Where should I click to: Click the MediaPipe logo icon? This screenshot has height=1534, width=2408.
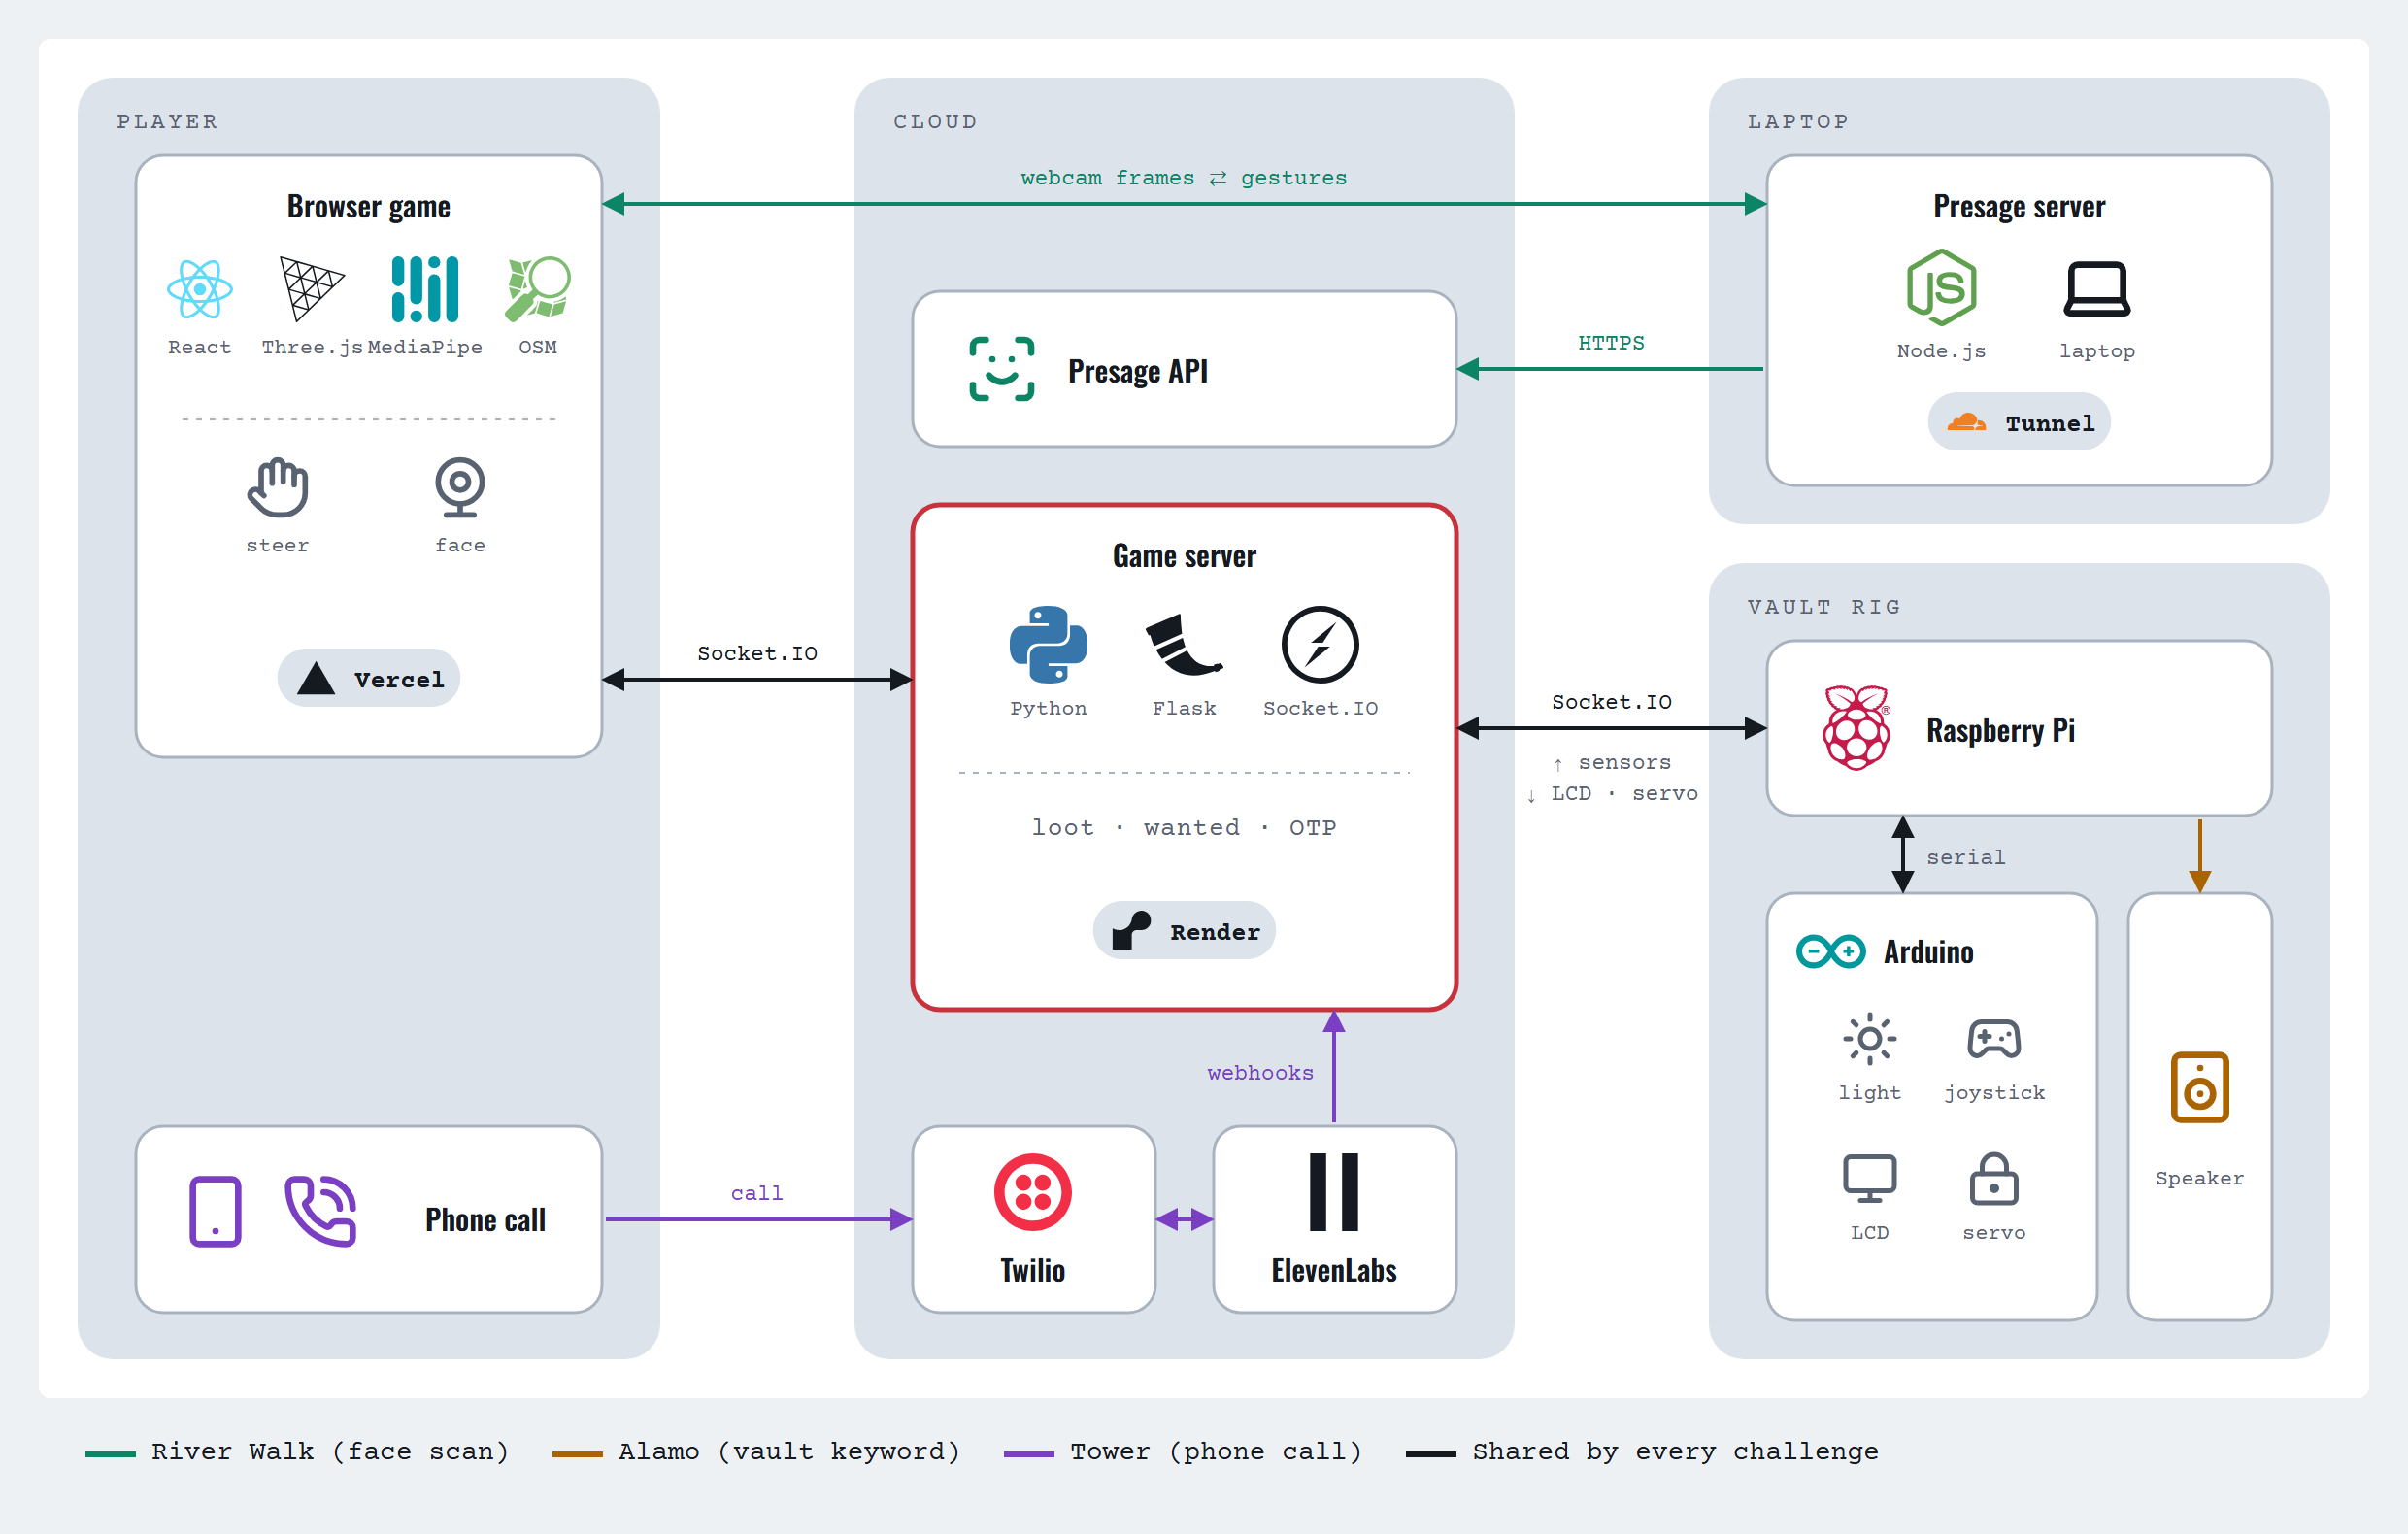[x=425, y=289]
